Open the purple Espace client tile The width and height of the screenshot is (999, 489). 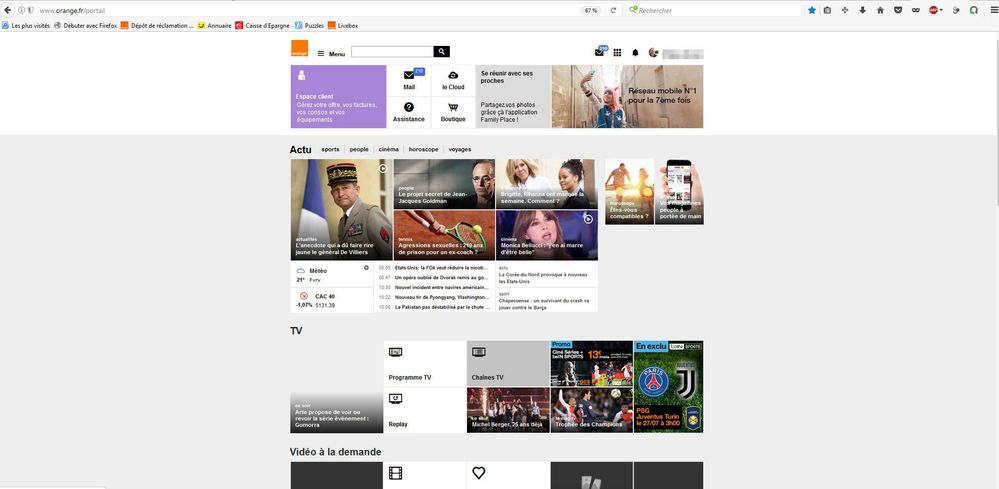[x=338, y=96]
